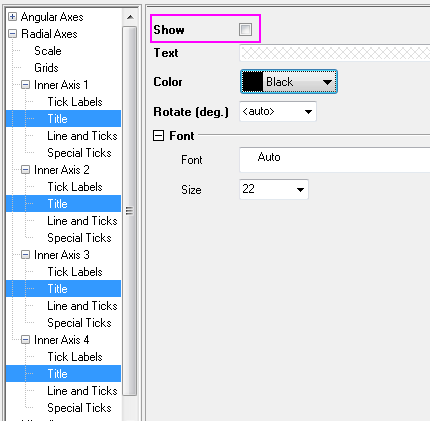Select Tick Labels under Inner Axis 1

[75, 102]
